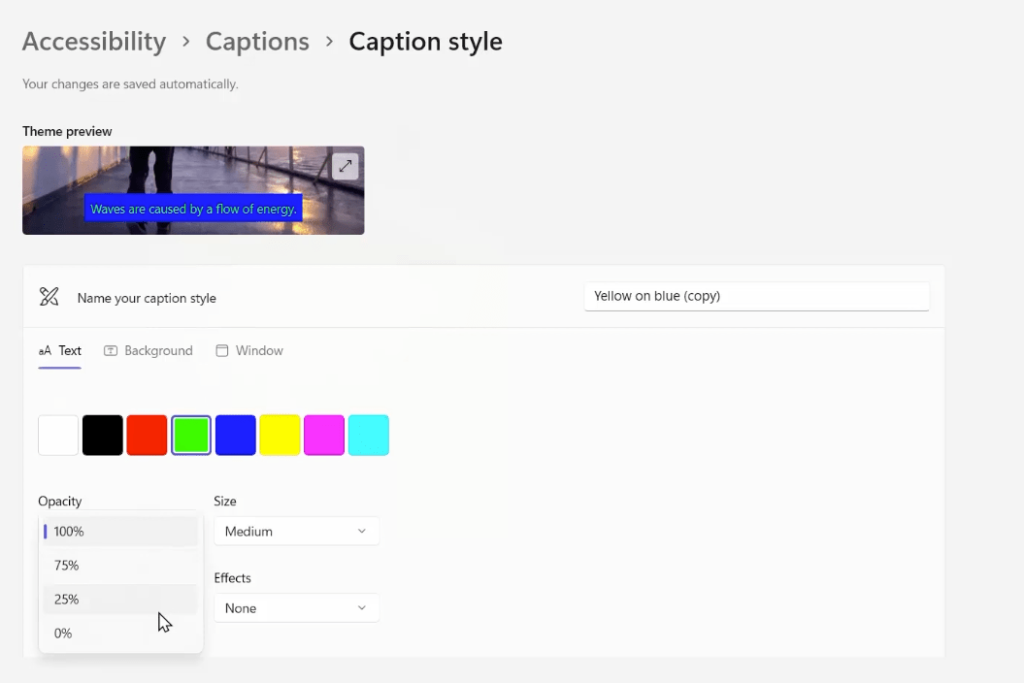Click the window icon on the Window tab
The width and height of the screenshot is (1024, 683).
[x=221, y=351]
